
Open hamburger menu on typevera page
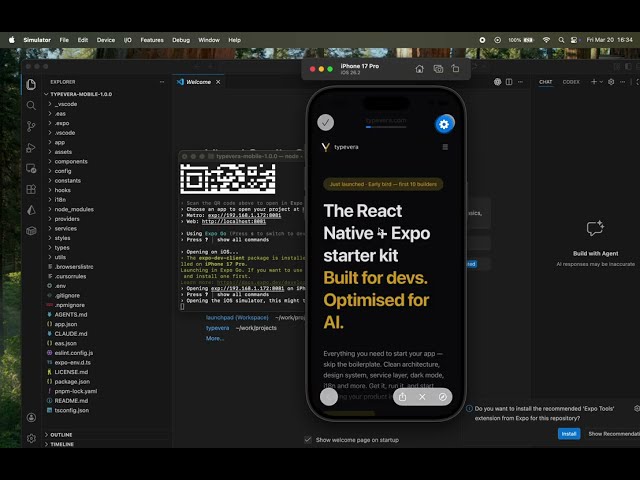(x=445, y=147)
